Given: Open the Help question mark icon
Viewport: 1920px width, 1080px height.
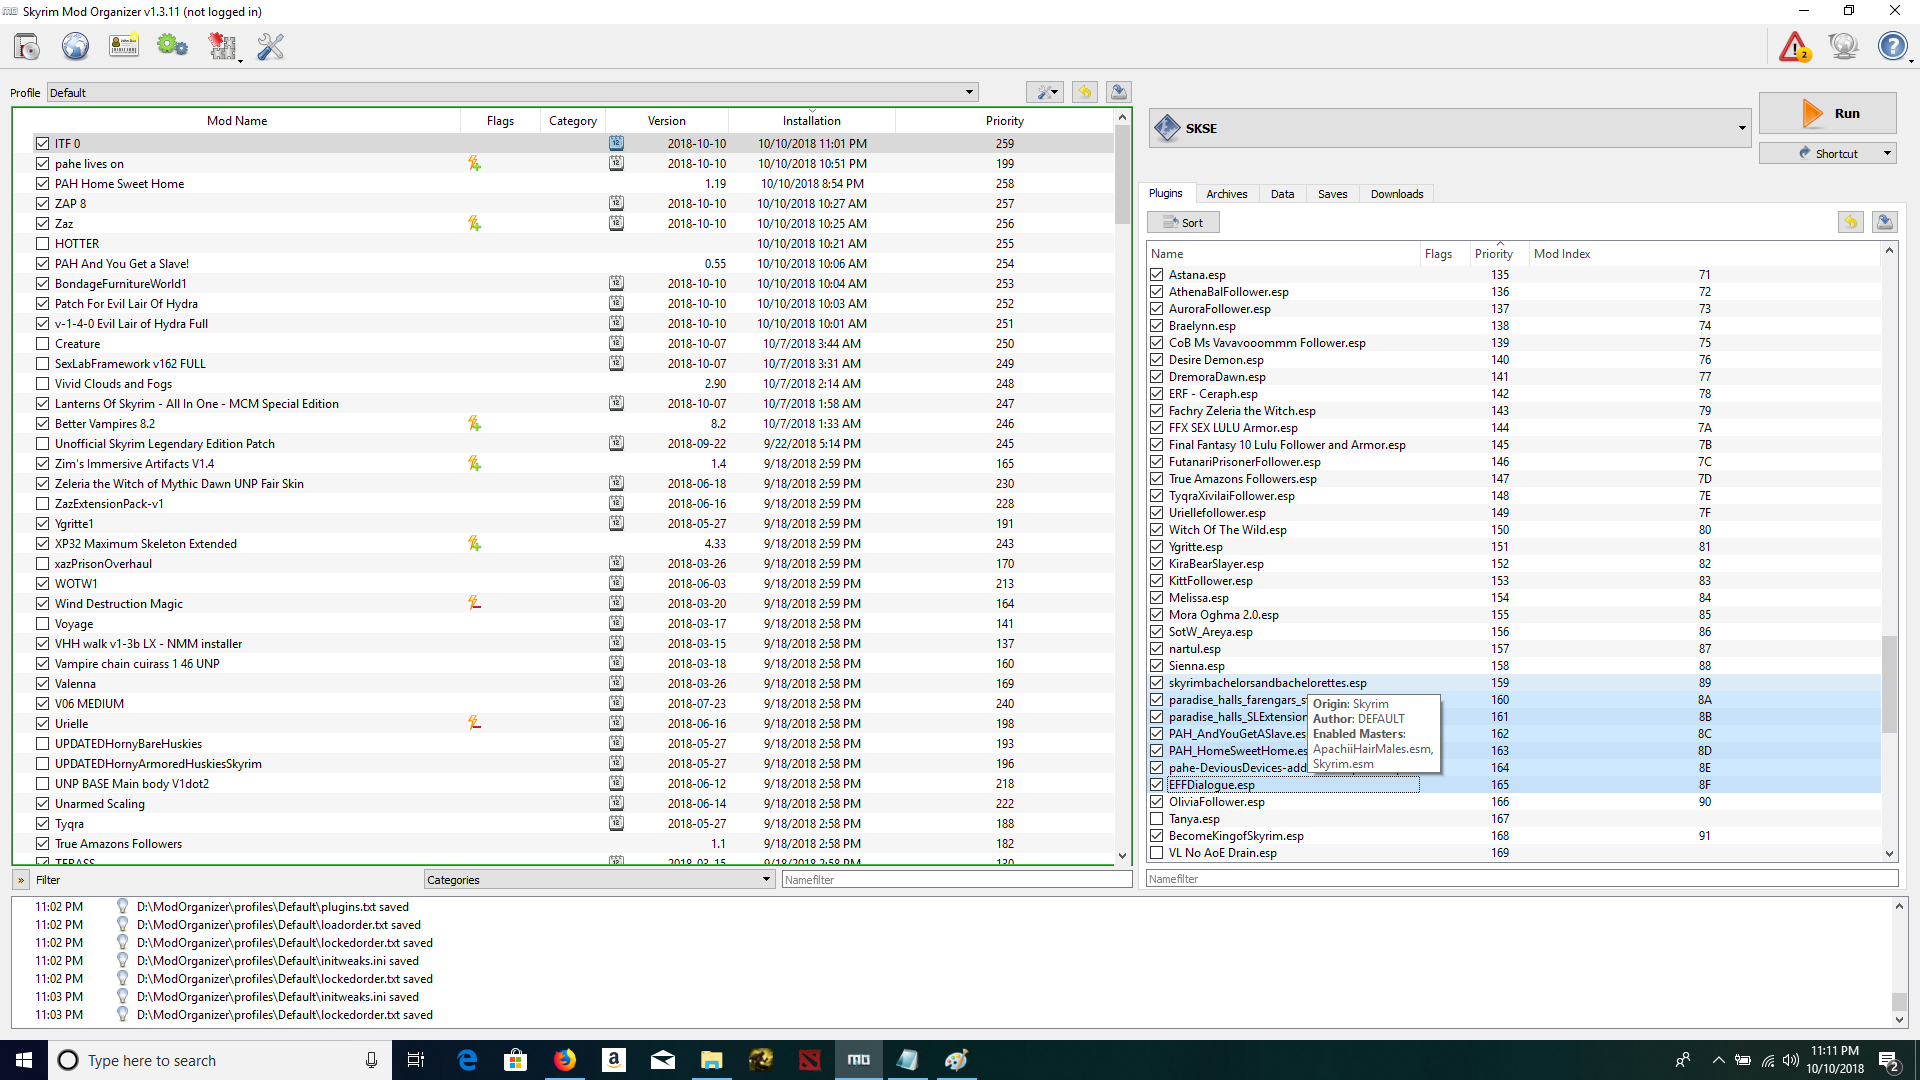Looking at the screenshot, I should click(x=1892, y=46).
